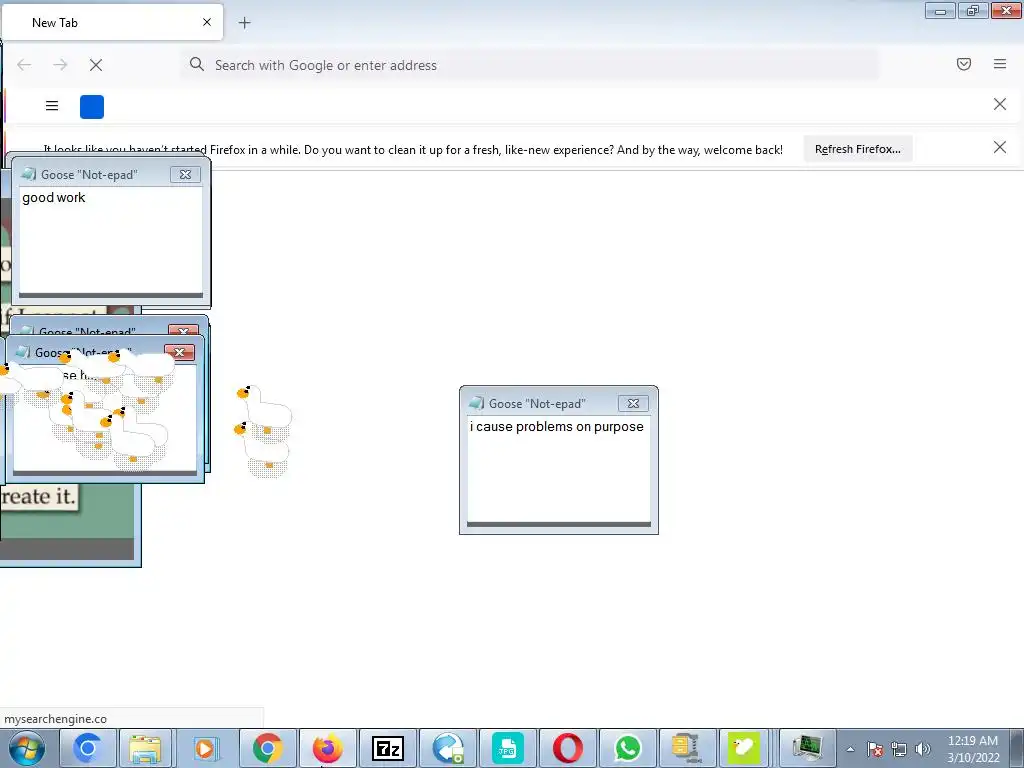Launch Opera browser from taskbar
This screenshot has height=768, width=1024.
pyautogui.click(x=568, y=748)
